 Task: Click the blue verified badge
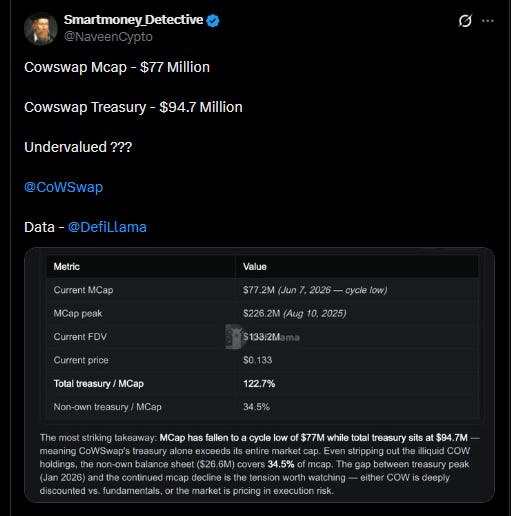coord(213,20)
